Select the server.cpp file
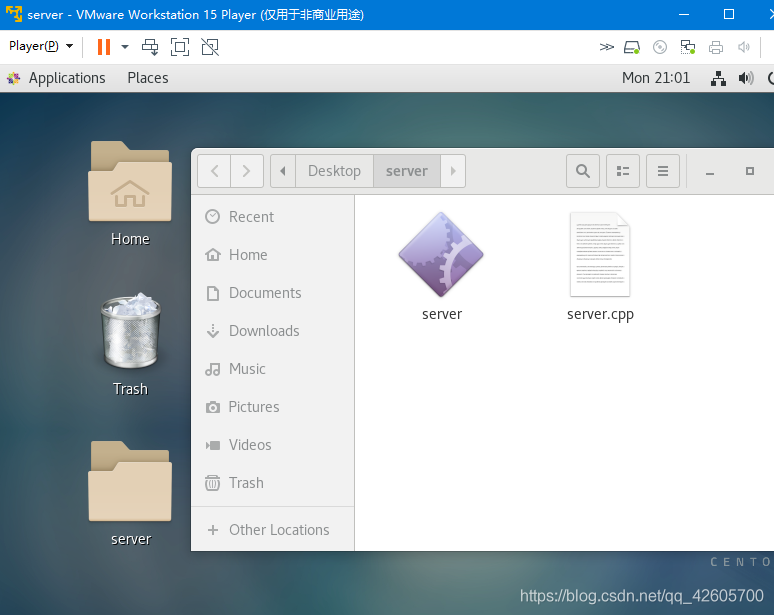Screen dimensions: 774x615 coord(600,267)
